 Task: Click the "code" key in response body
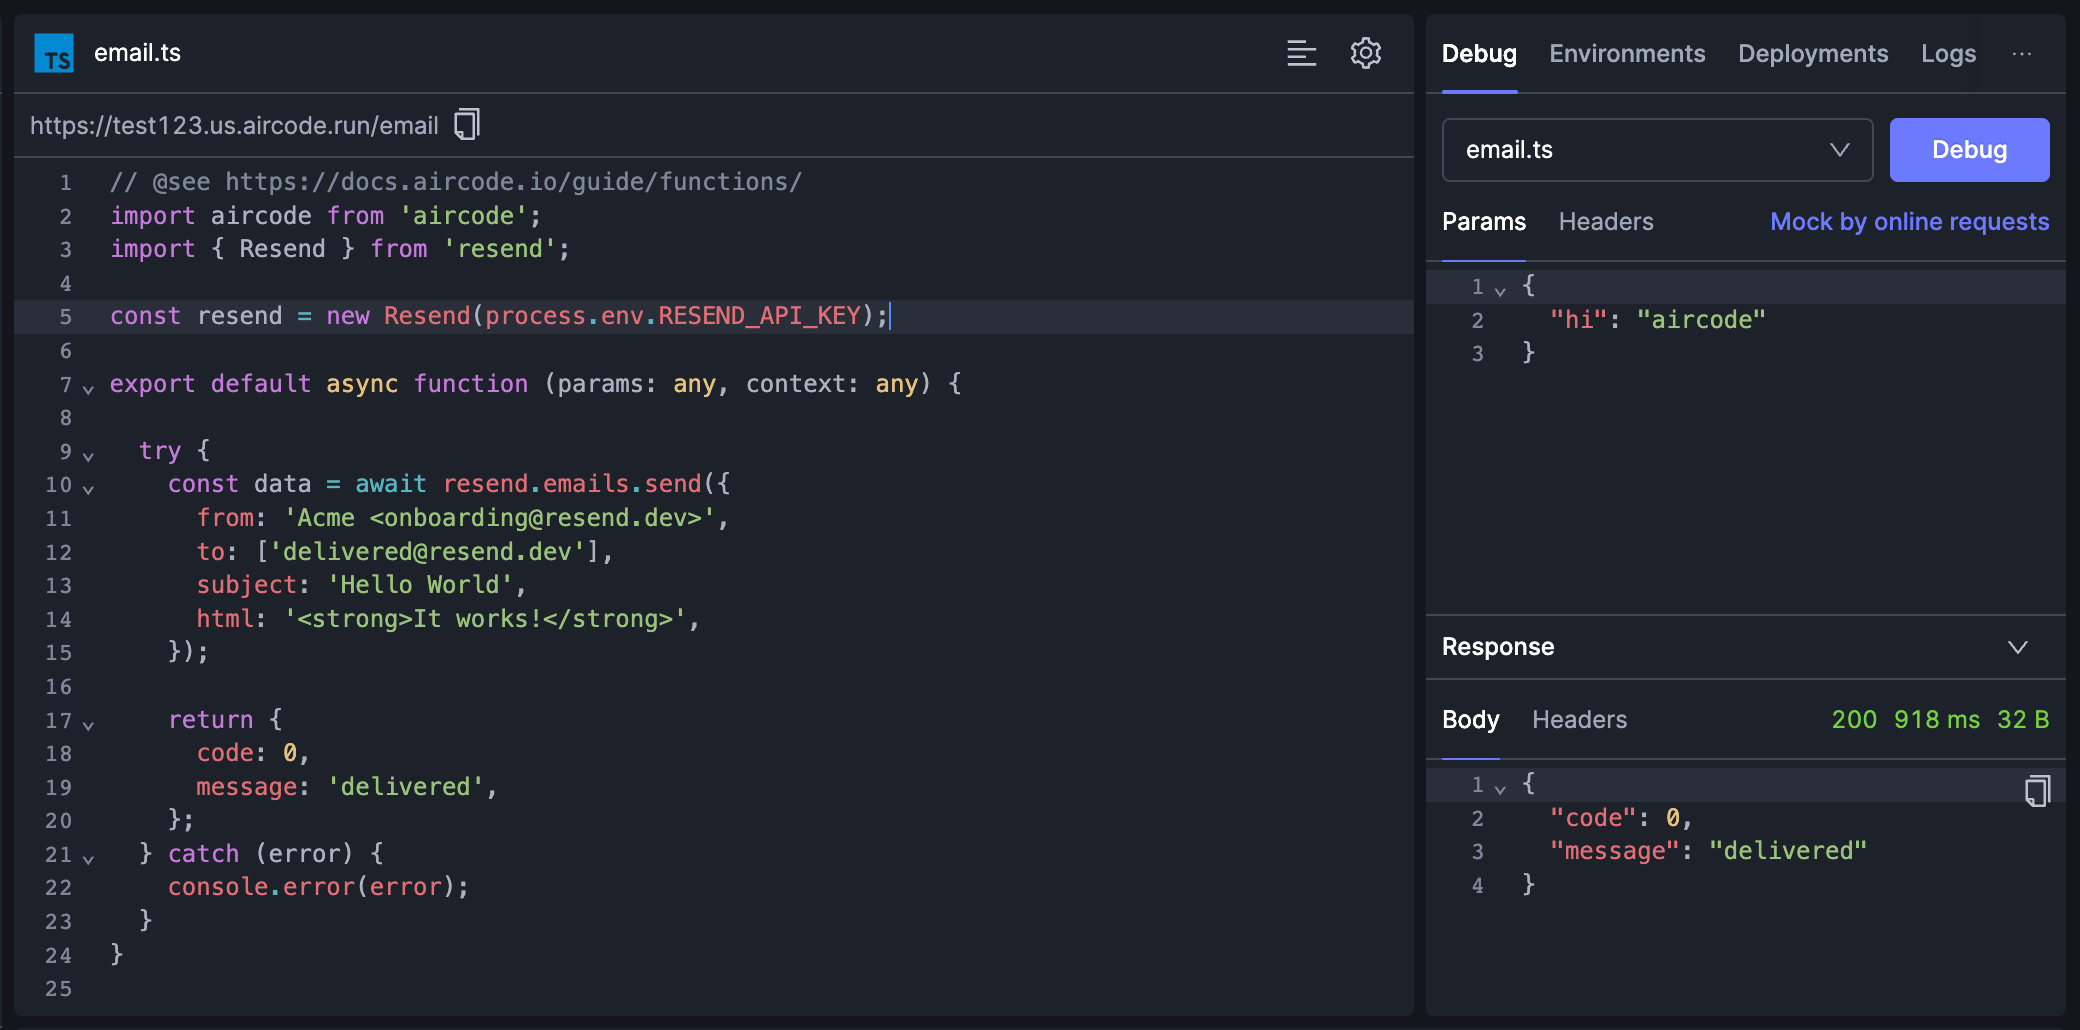(x=1593, y=818)
